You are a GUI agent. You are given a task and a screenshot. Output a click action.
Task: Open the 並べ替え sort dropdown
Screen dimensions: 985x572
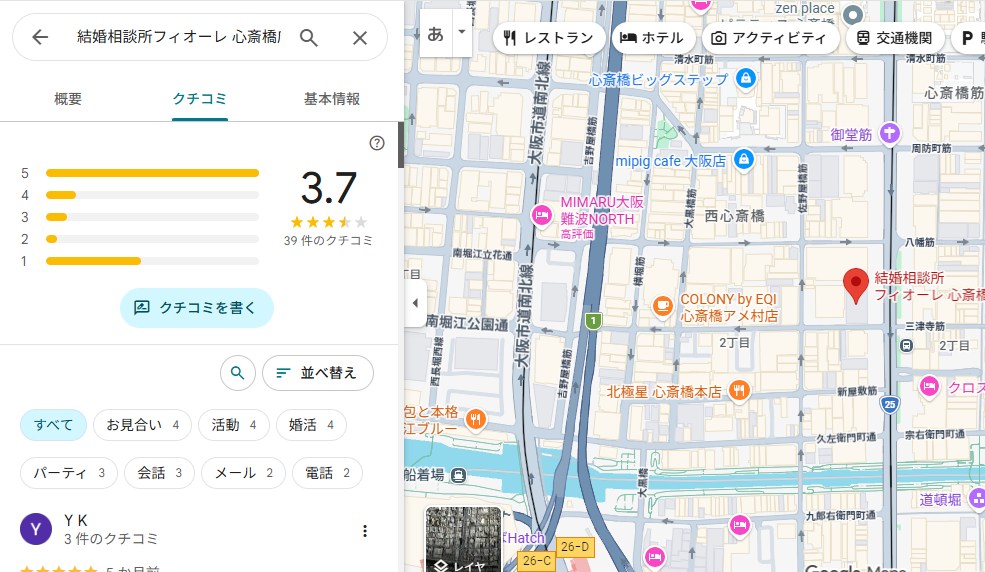[317, 373]
